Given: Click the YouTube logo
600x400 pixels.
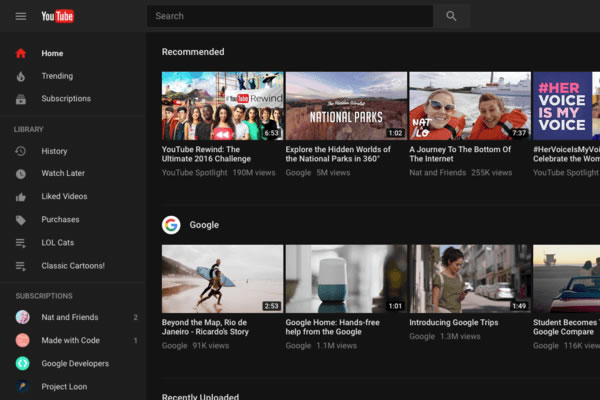Looking at the screenshot, I should 57,16.
